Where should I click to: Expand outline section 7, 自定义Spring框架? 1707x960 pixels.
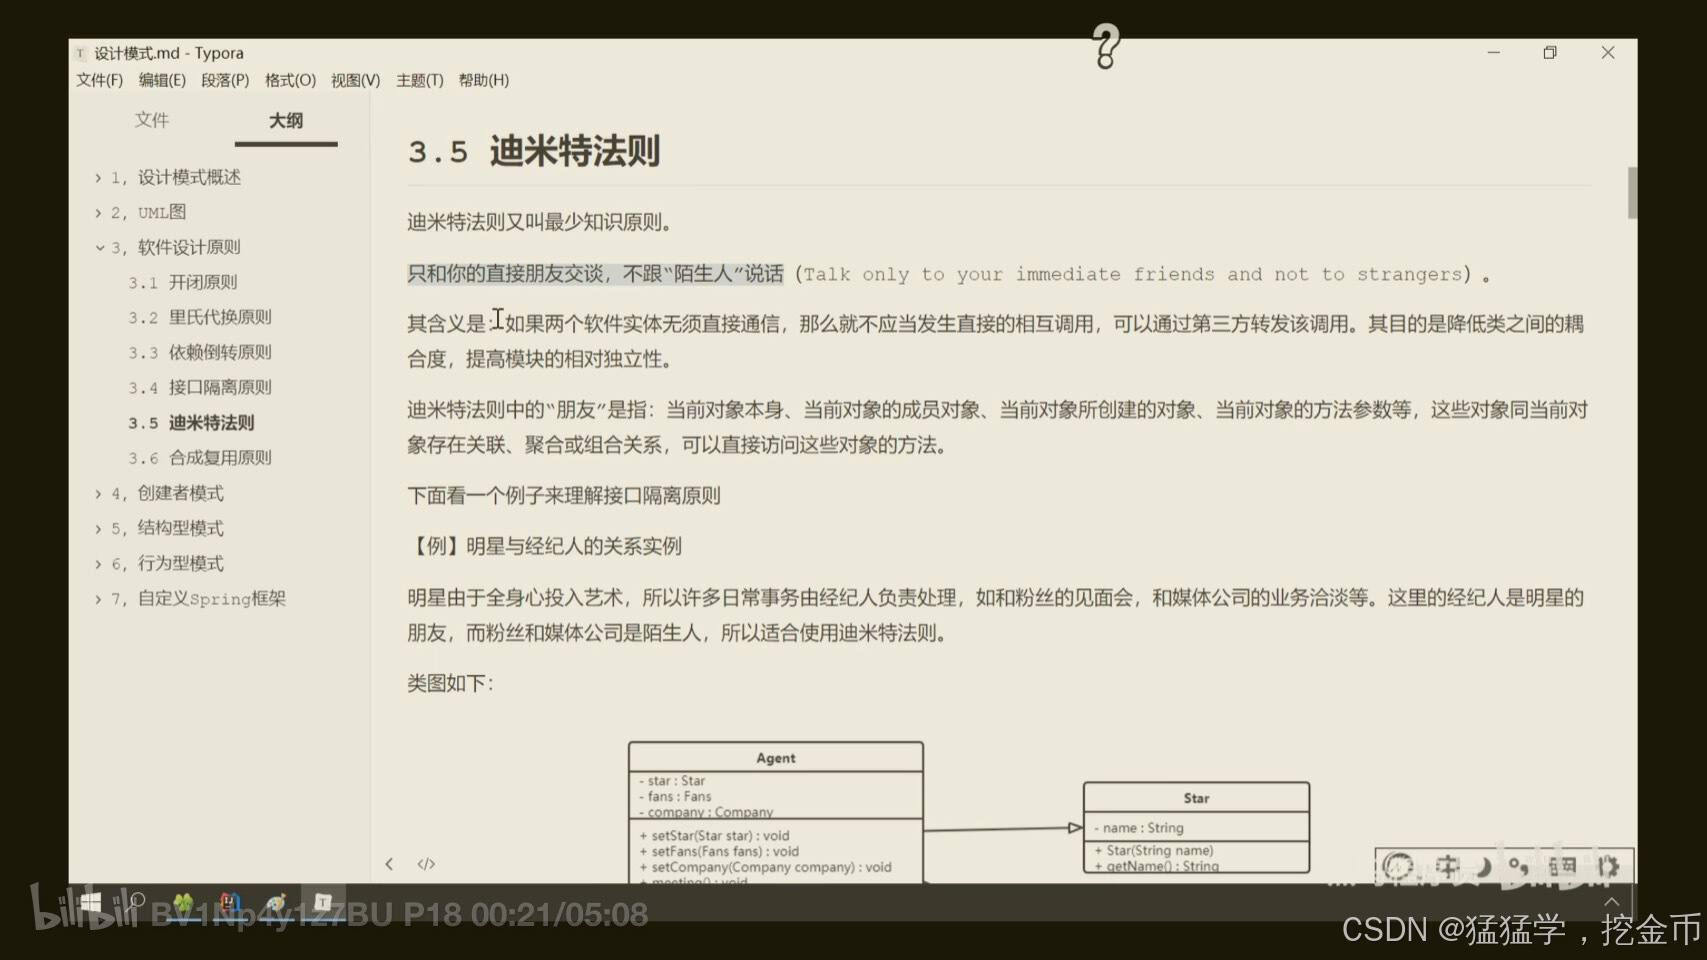tap(98, 599)
